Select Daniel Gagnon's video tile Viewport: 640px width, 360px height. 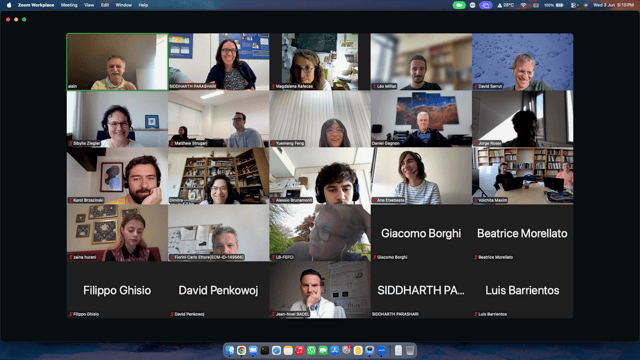421,119
